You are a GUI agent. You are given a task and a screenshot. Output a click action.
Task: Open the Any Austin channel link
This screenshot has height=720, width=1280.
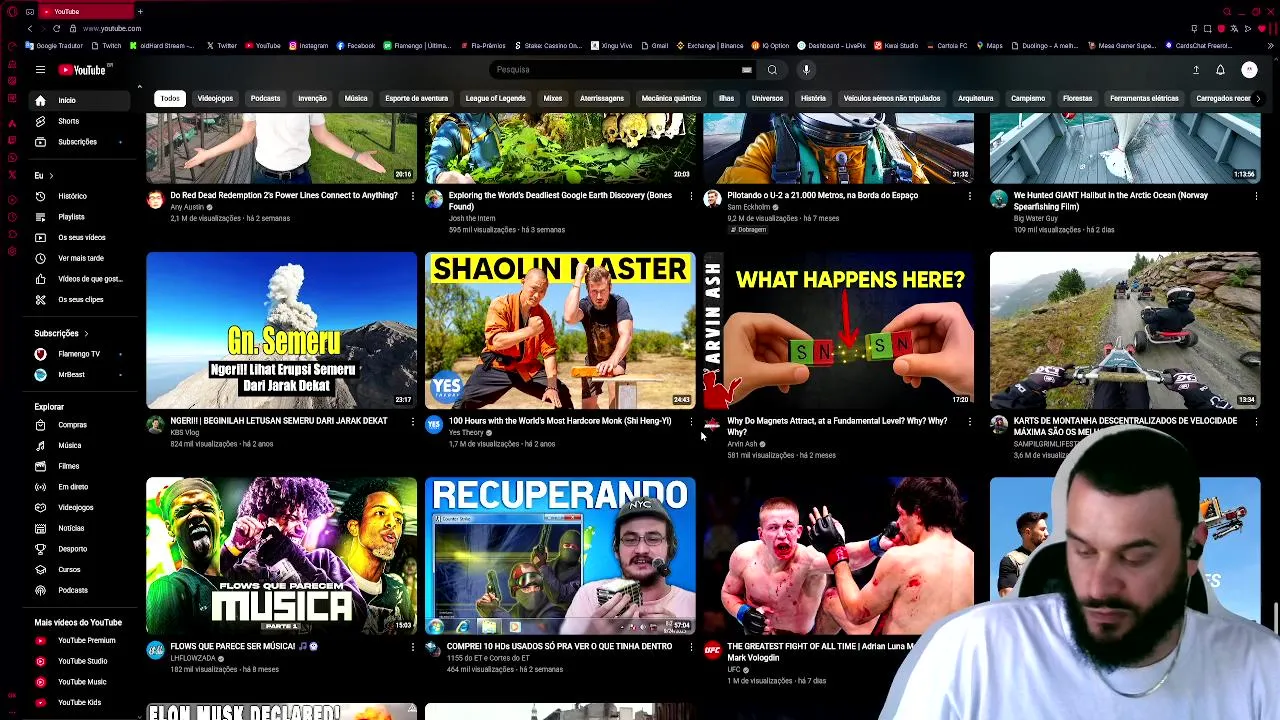click(x=187, y=207)
